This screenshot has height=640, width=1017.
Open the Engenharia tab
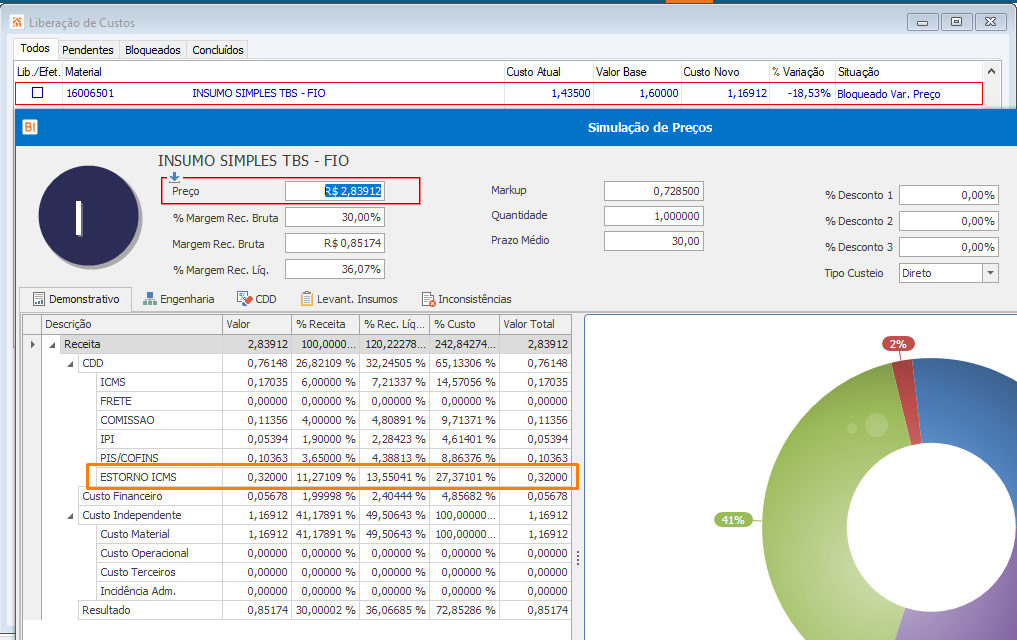(x=179, y=299)
